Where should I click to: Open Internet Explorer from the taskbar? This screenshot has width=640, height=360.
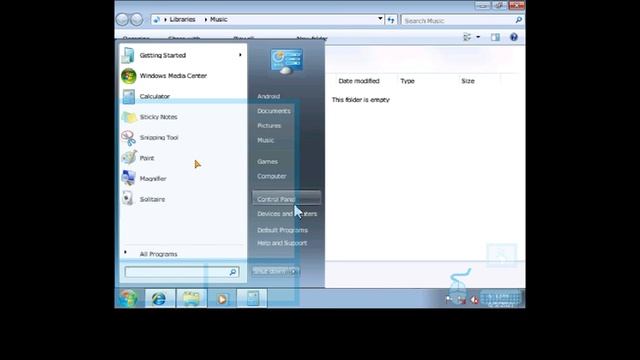click(x=160, y=299)
